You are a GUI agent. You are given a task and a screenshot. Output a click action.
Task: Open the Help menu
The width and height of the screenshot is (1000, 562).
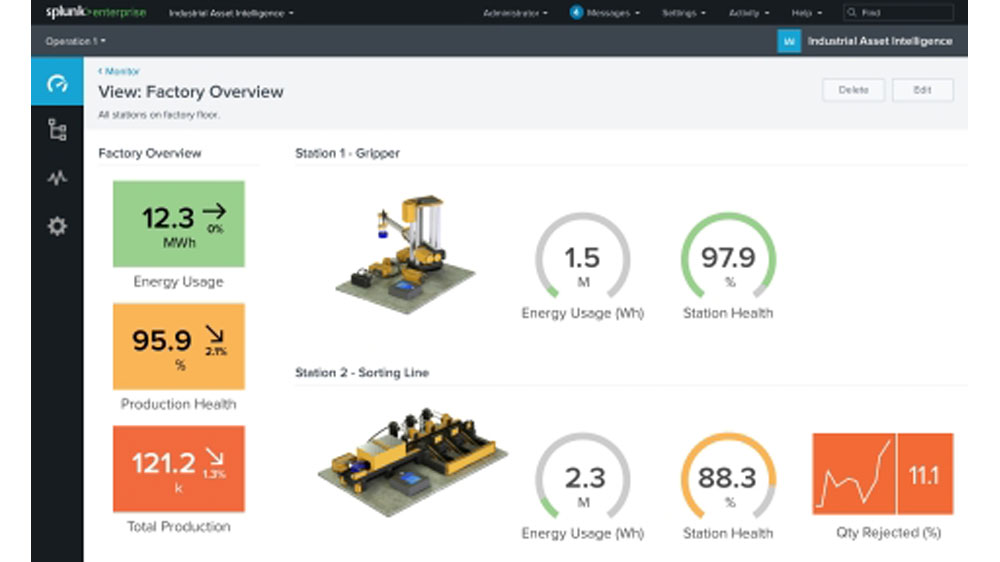click(806, 14)
